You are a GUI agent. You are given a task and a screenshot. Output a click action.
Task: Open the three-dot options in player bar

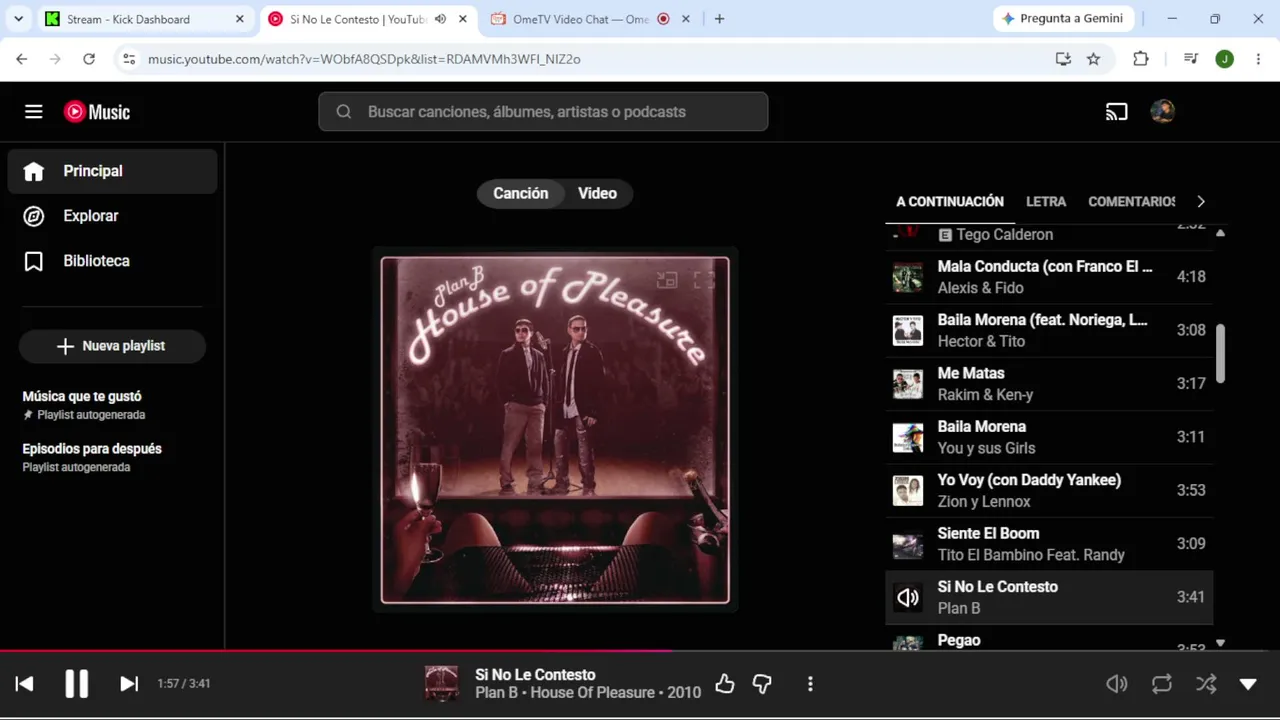(810, 684)
